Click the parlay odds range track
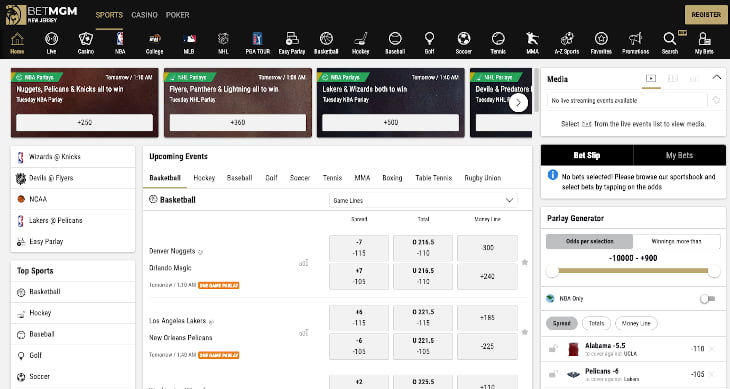Viewport: 730px width, 389px height. coord(633,271)
